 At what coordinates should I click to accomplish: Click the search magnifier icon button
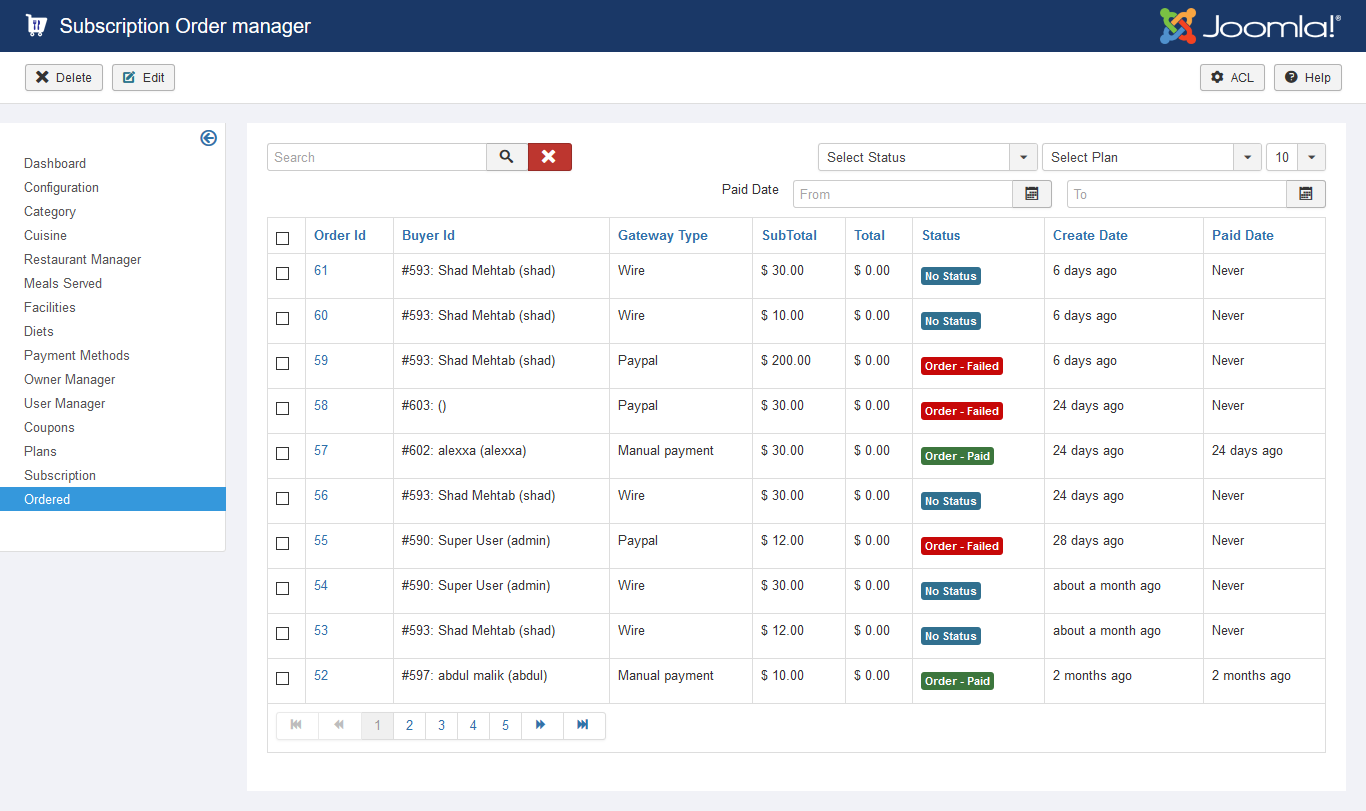[x=507, y=157]
